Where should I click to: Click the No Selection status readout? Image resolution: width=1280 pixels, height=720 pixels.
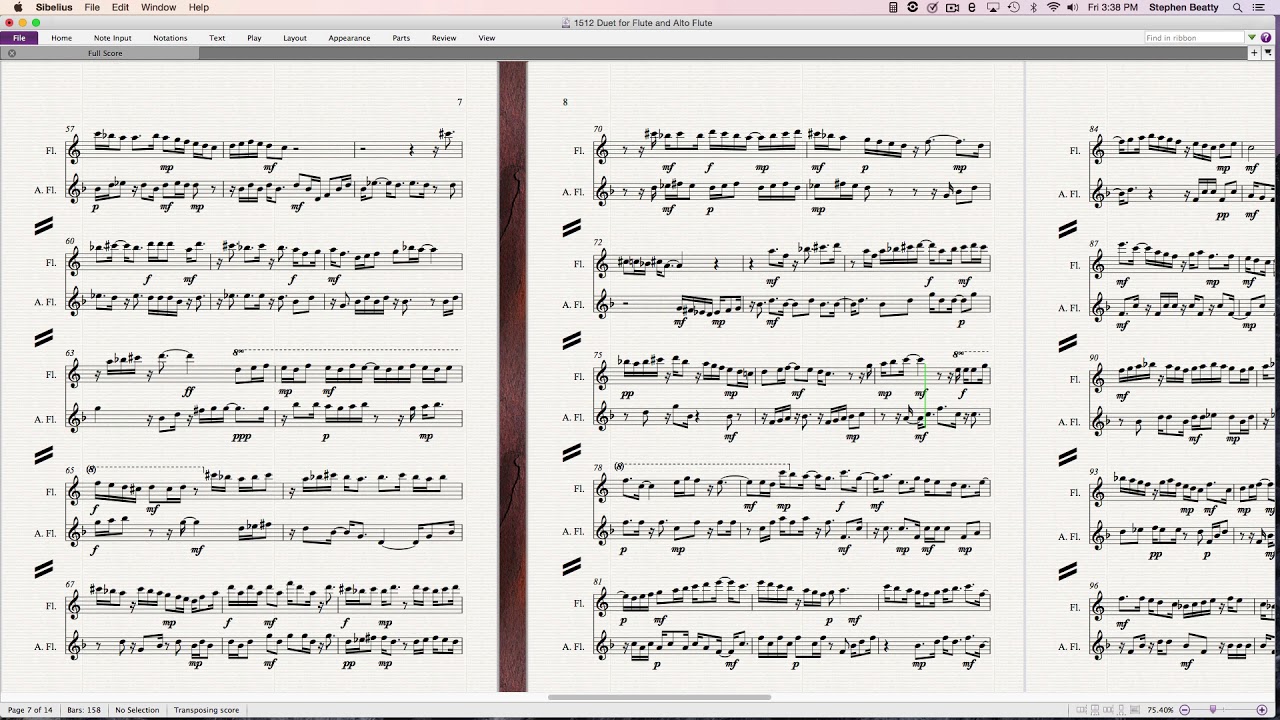(137, 710)
